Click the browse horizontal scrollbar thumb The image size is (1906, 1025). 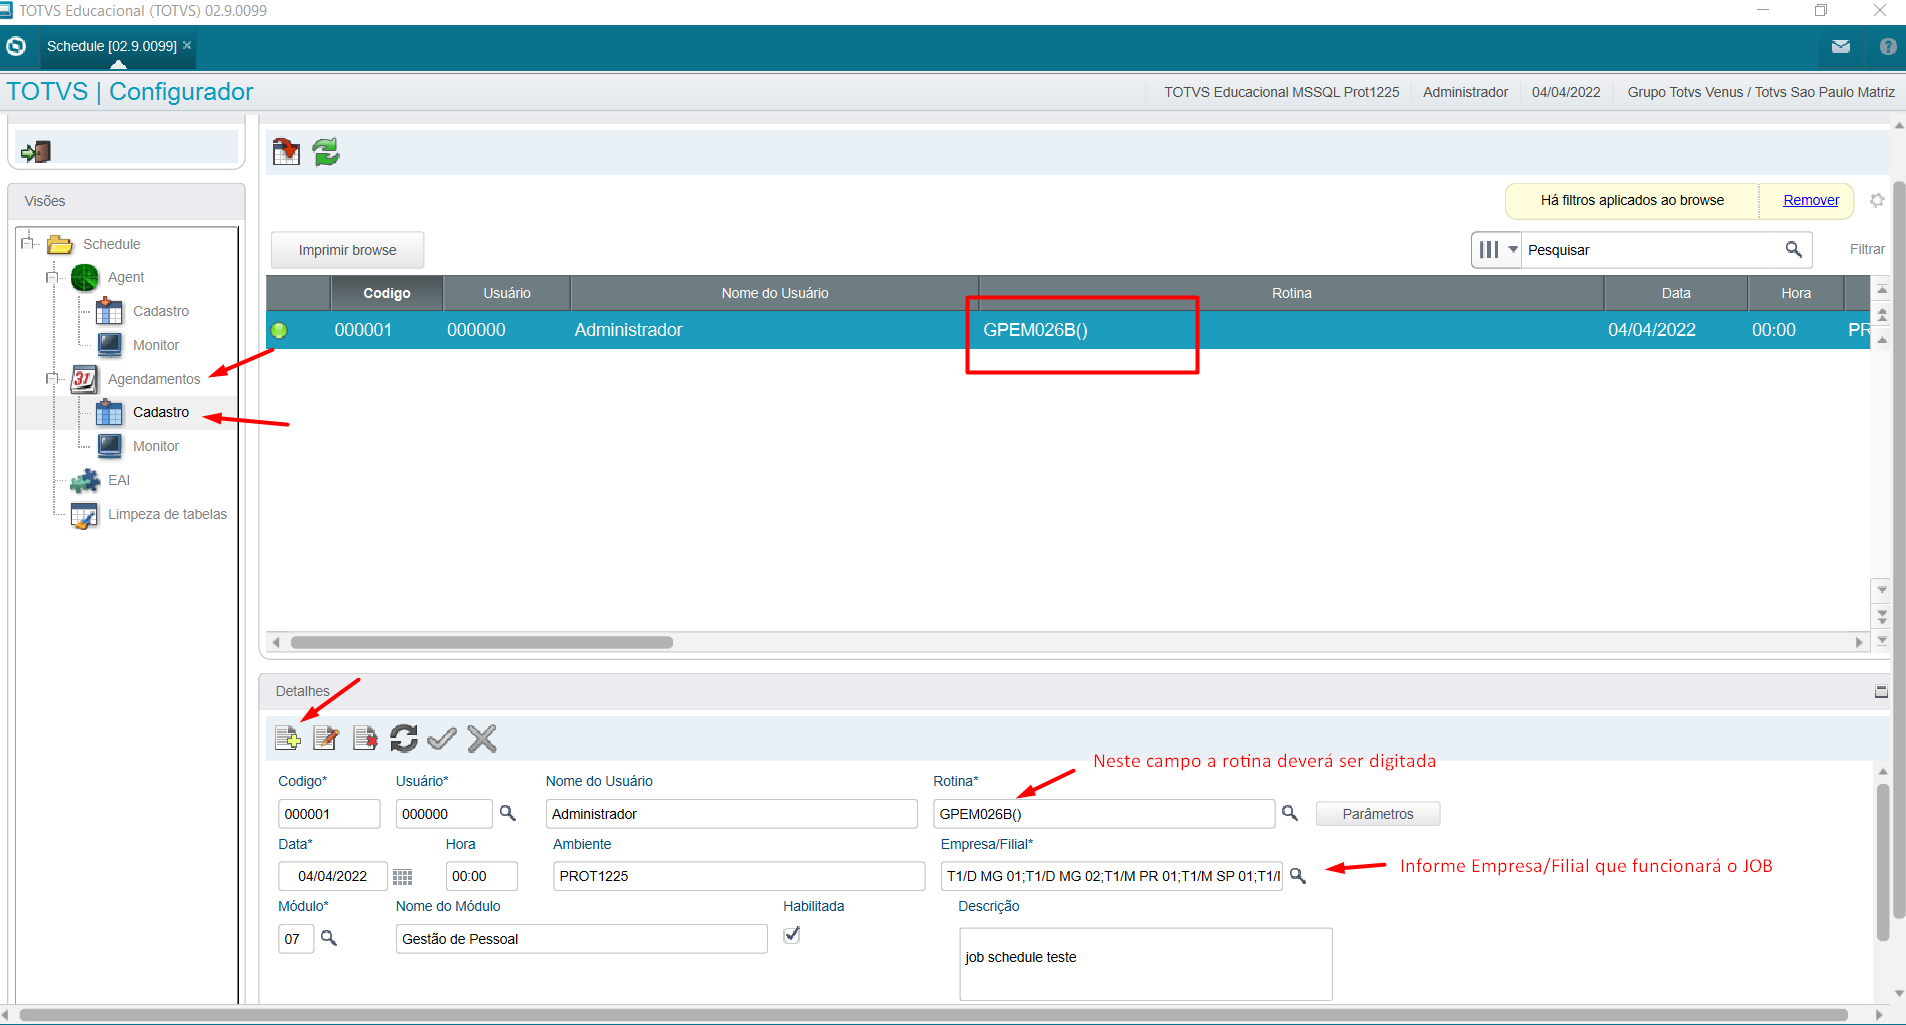pos(482,642)
